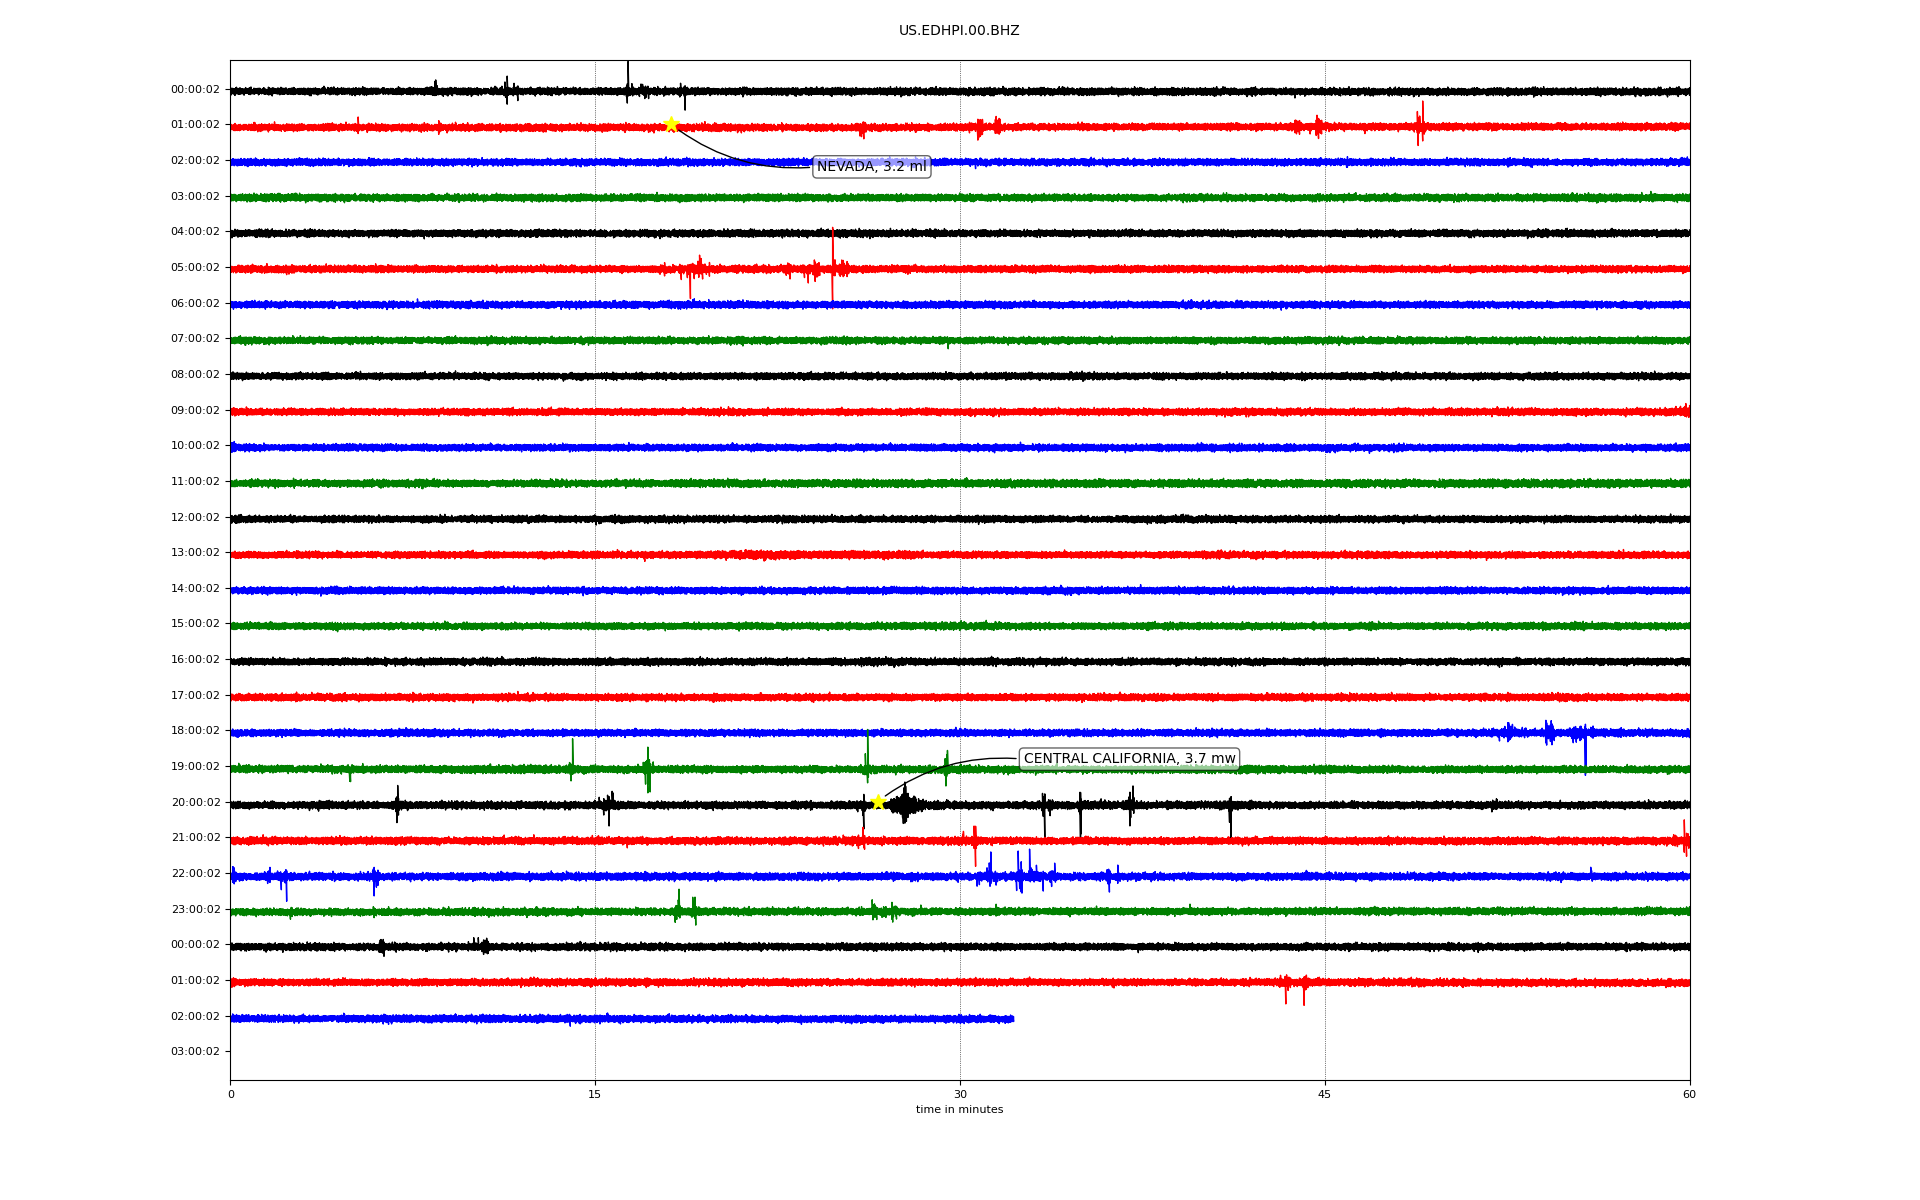
Task: Click the x-axis tick label 60
Action: pyautogui.click(x=1689, y=1094)
